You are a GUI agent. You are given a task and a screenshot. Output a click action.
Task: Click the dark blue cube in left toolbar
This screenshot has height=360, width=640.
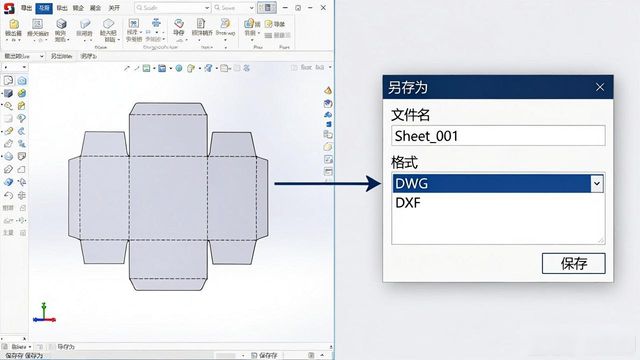tap(8, 93)
